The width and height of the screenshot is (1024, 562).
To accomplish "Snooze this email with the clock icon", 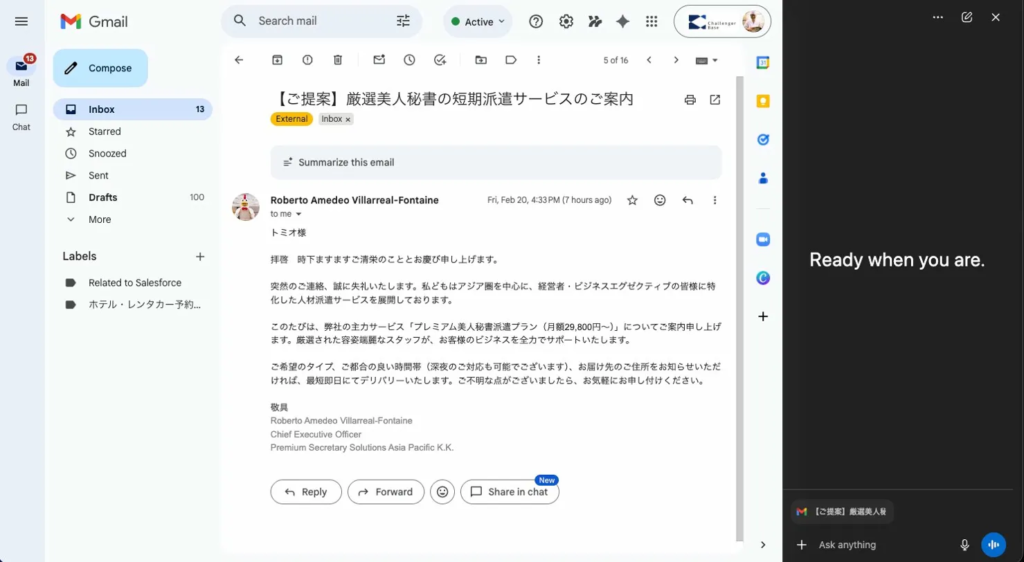I will click(409, 60).
